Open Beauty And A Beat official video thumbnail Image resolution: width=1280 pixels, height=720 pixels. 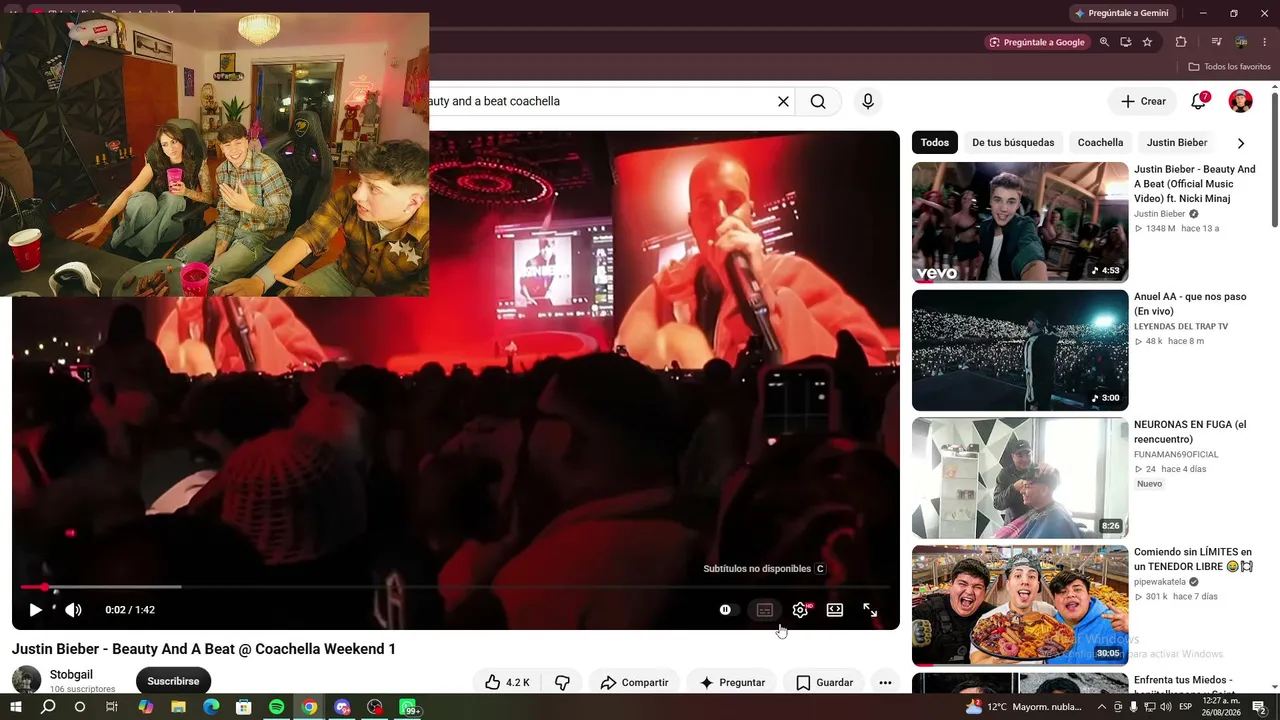pyautogui.click(x=1020, y=222)
